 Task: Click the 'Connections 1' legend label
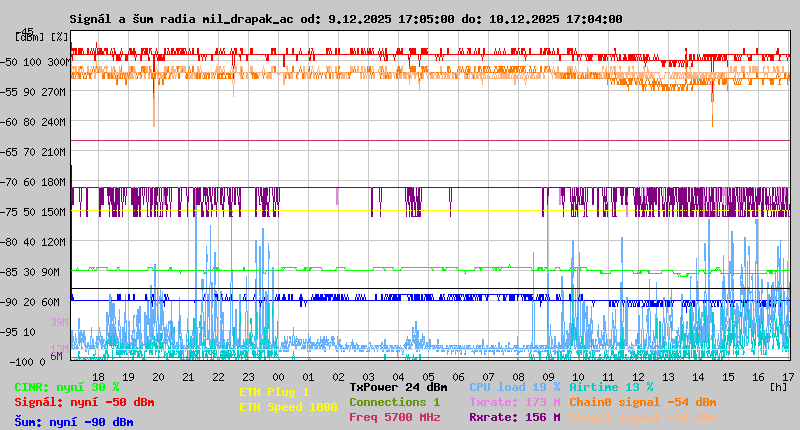tap(394, 402)
